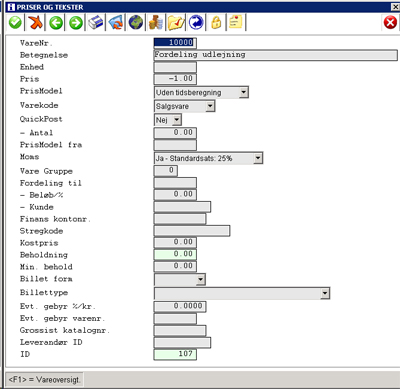Click the Pris field showing -1.00
Screen dimensions: 400x389
[175, 79]
